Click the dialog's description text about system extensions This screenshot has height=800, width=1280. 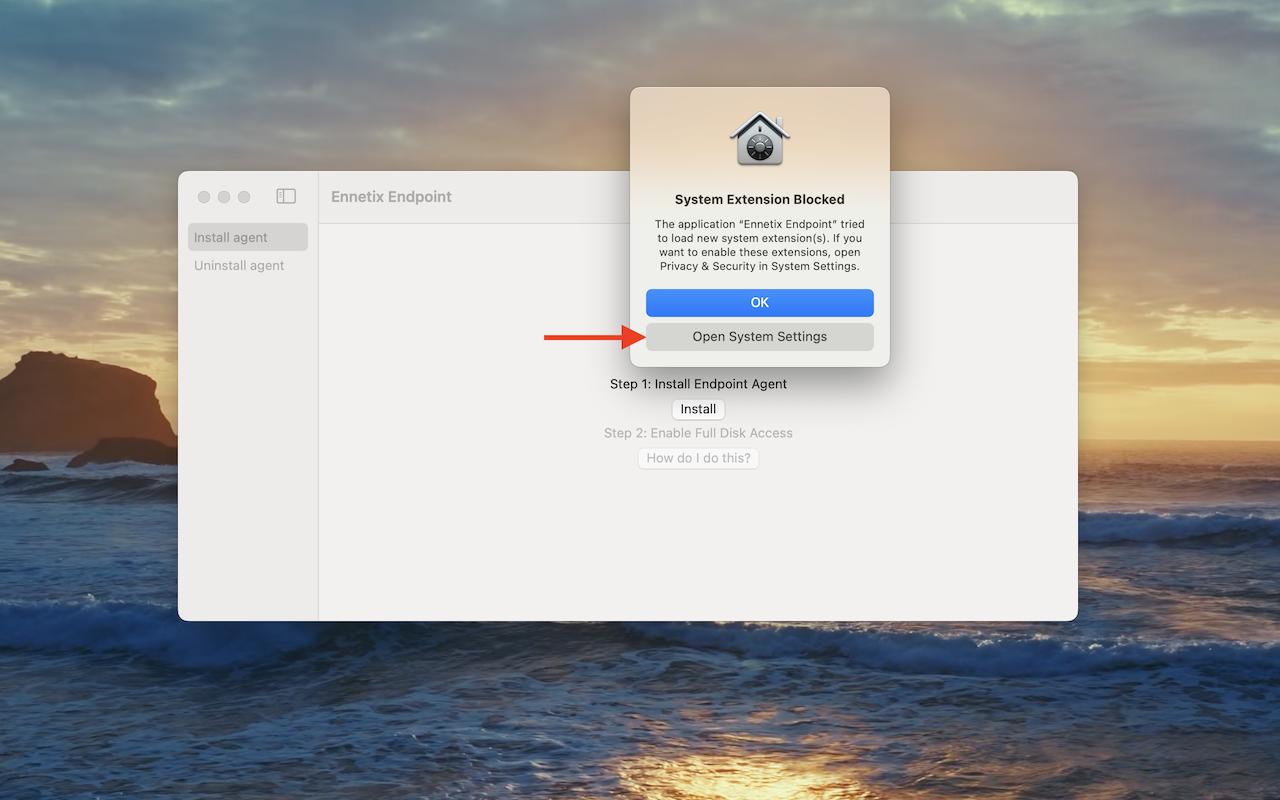coord(760,245)
